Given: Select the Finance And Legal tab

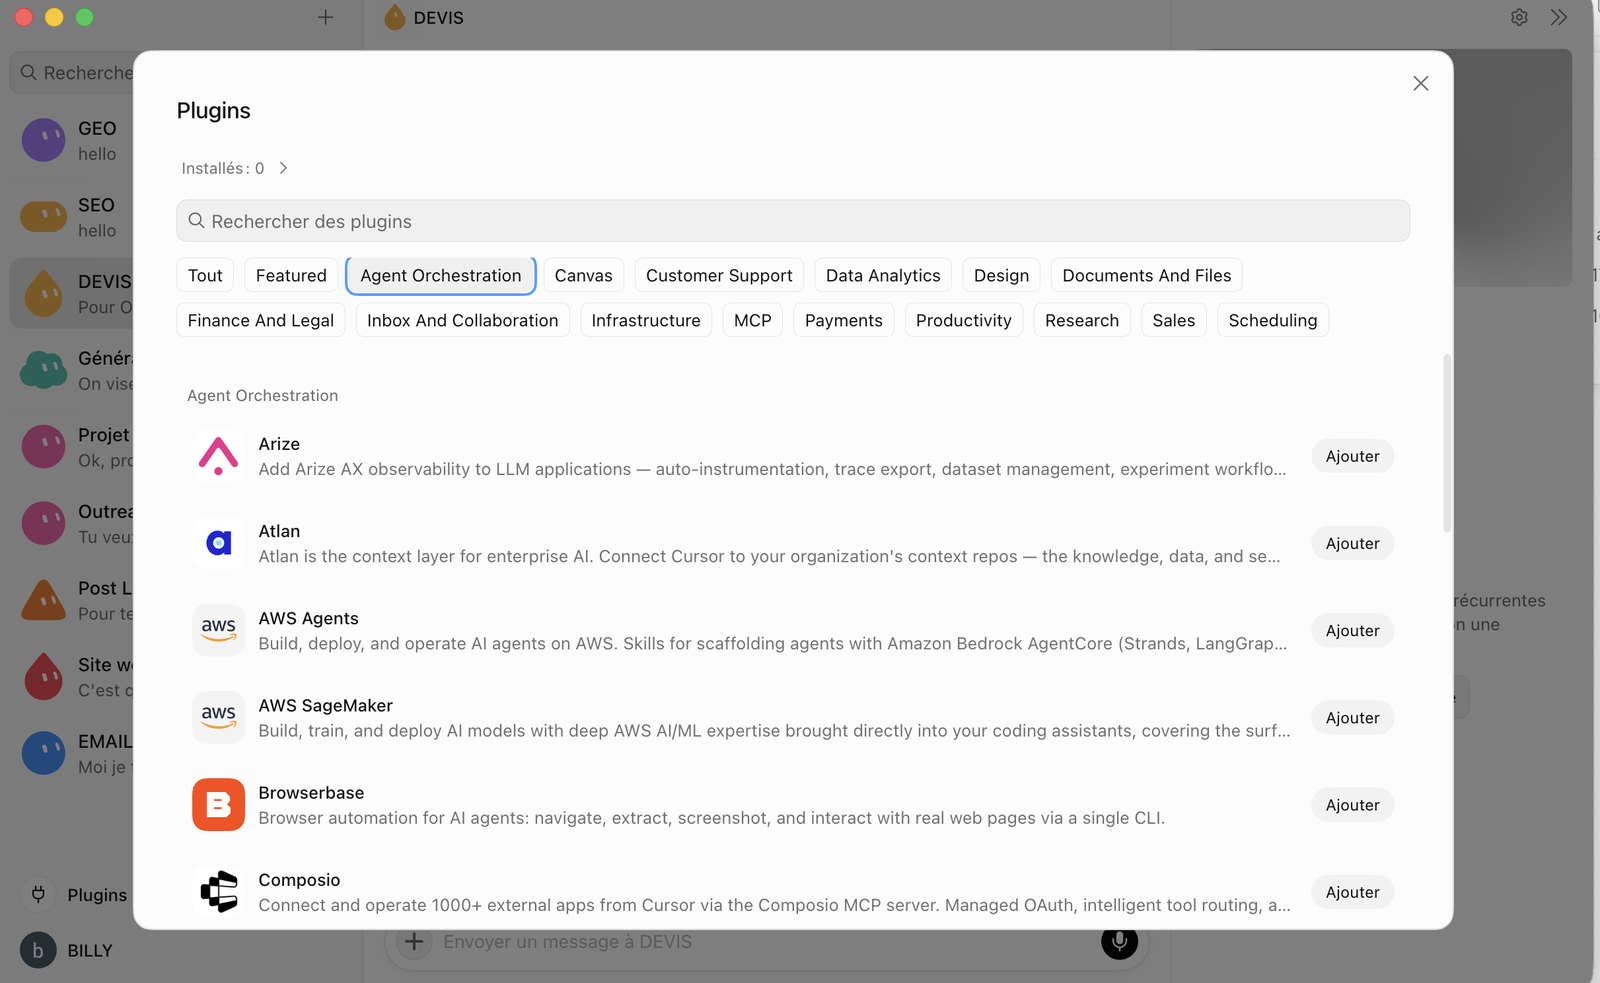Looking at the screenshot, I should [x=261, y=320].
